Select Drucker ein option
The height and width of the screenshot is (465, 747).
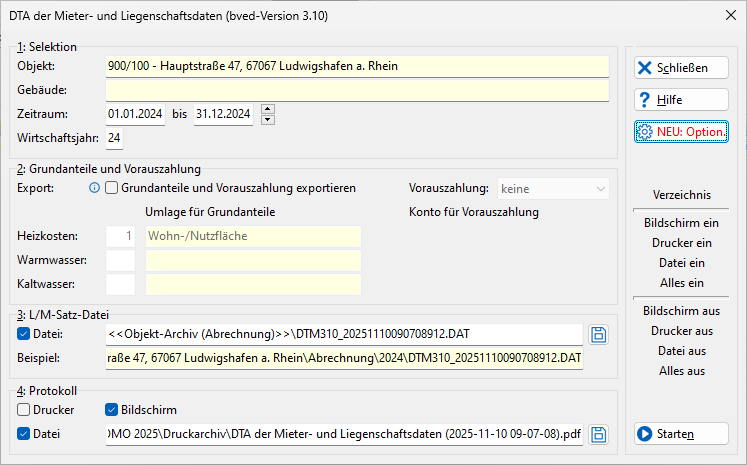681,243
